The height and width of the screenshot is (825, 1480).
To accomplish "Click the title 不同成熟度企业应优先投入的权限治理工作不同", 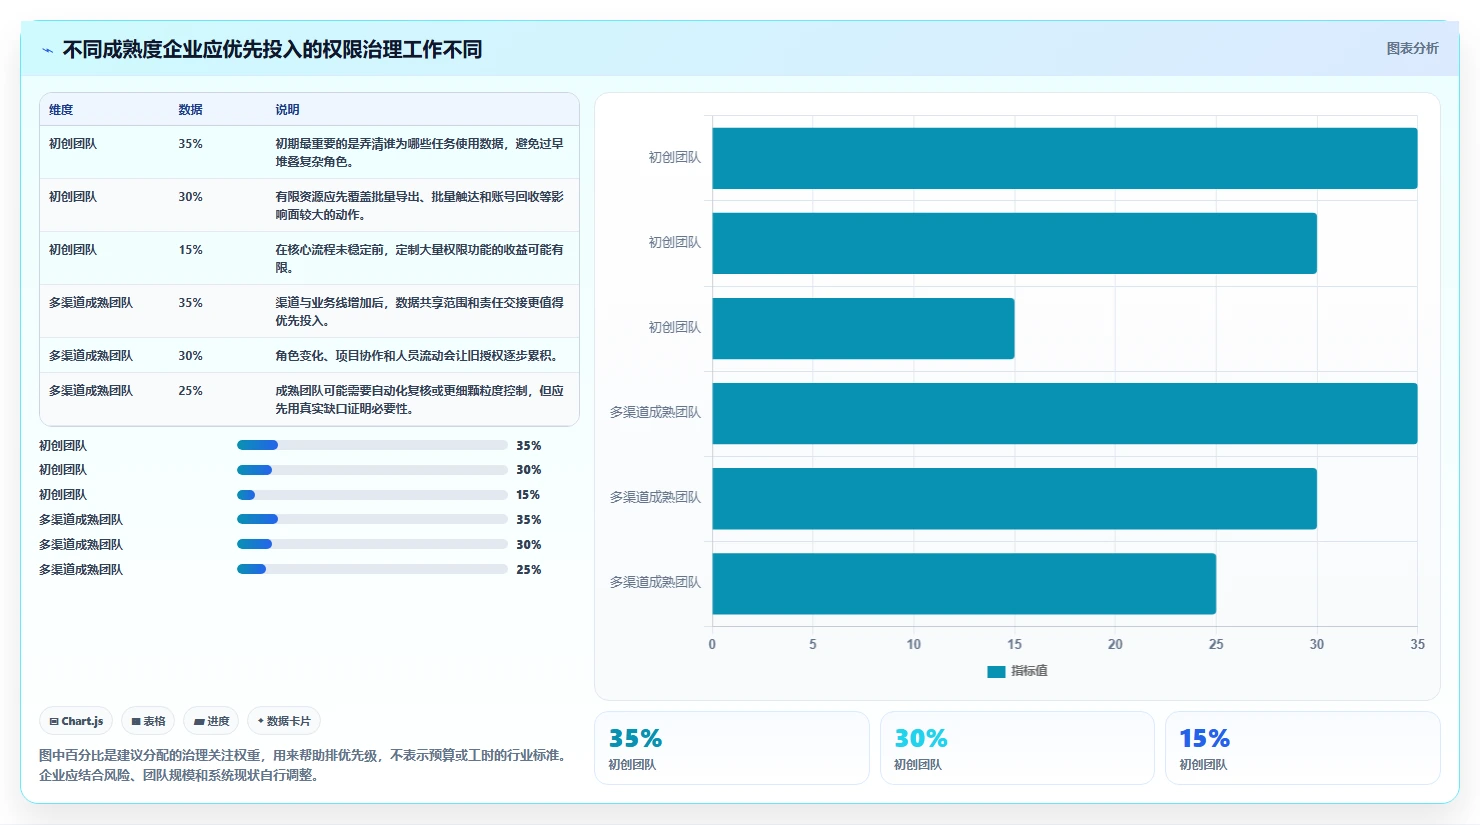I will (x=272, y=49).
